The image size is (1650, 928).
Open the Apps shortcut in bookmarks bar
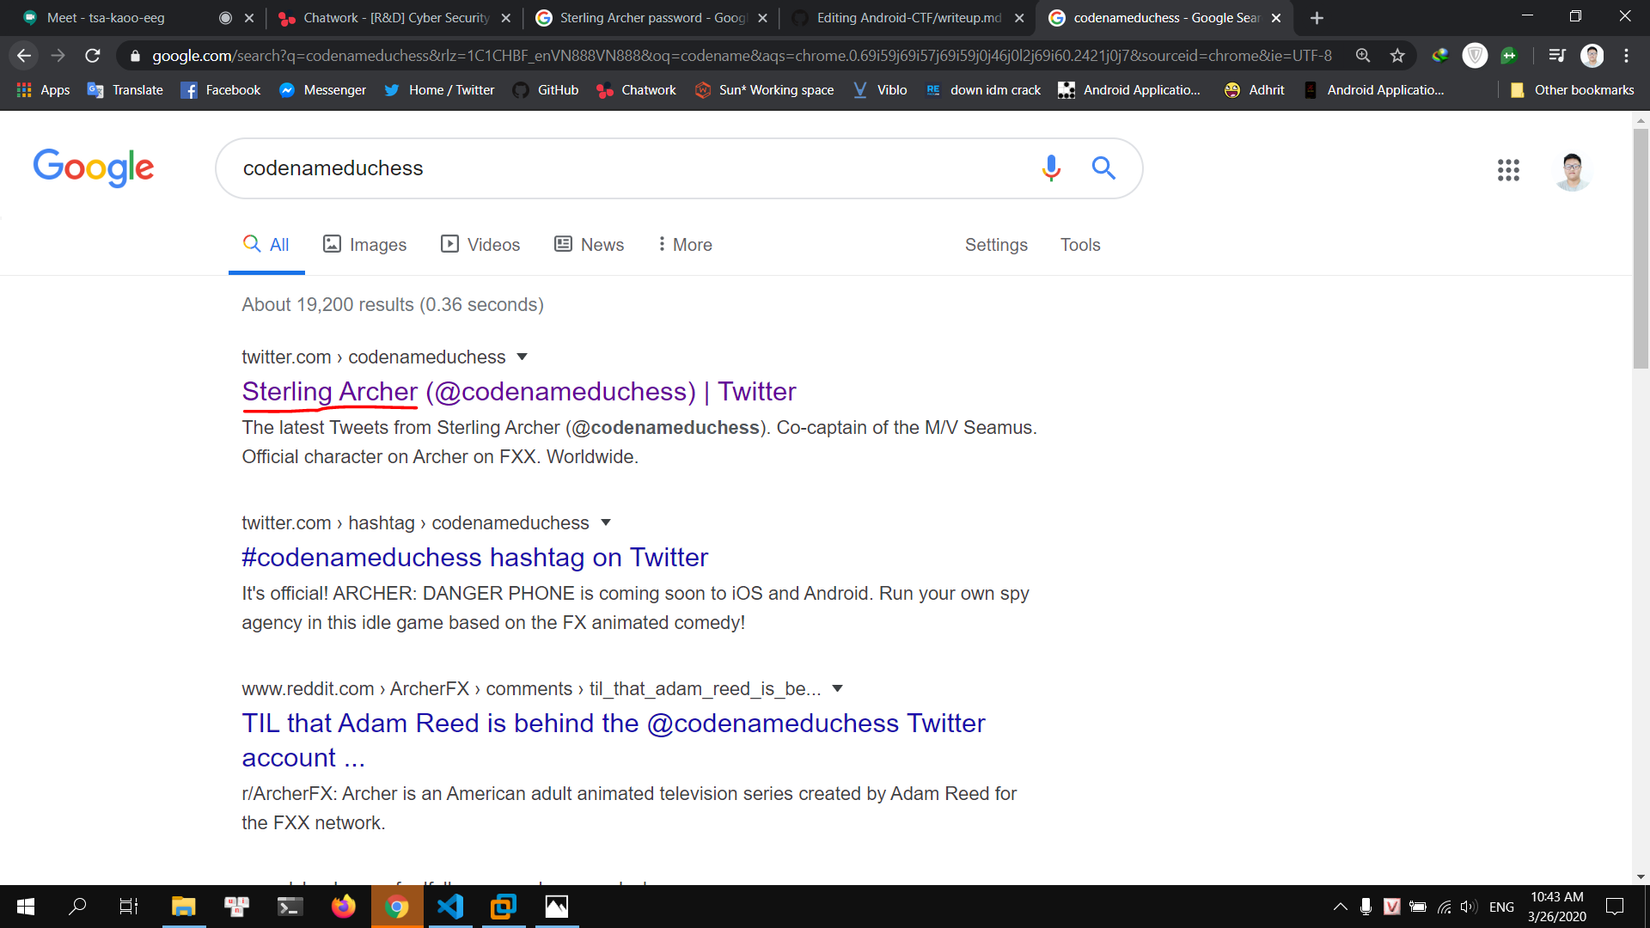tap(43, 90)
